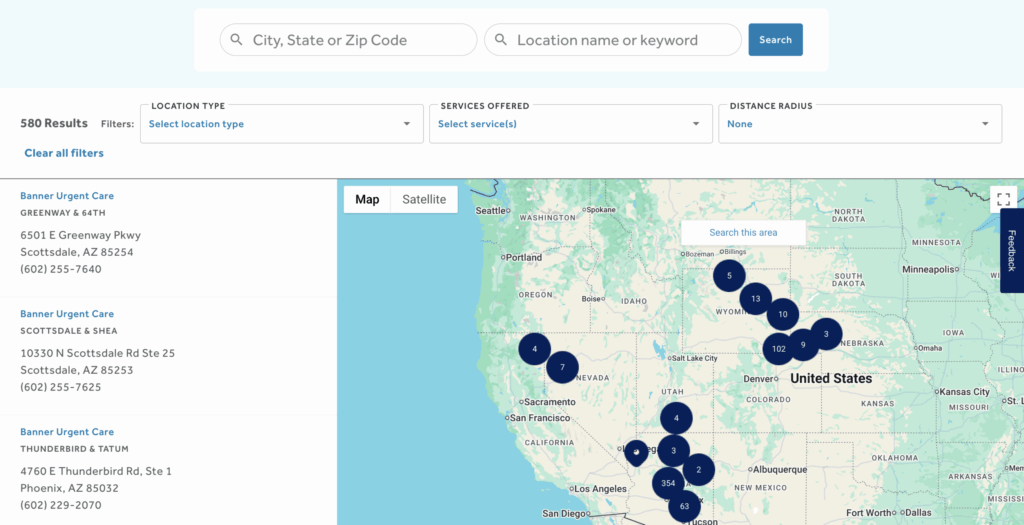Open the Location Type dropdown
This screenshot has width=1024, height=525.
[281, 124]
